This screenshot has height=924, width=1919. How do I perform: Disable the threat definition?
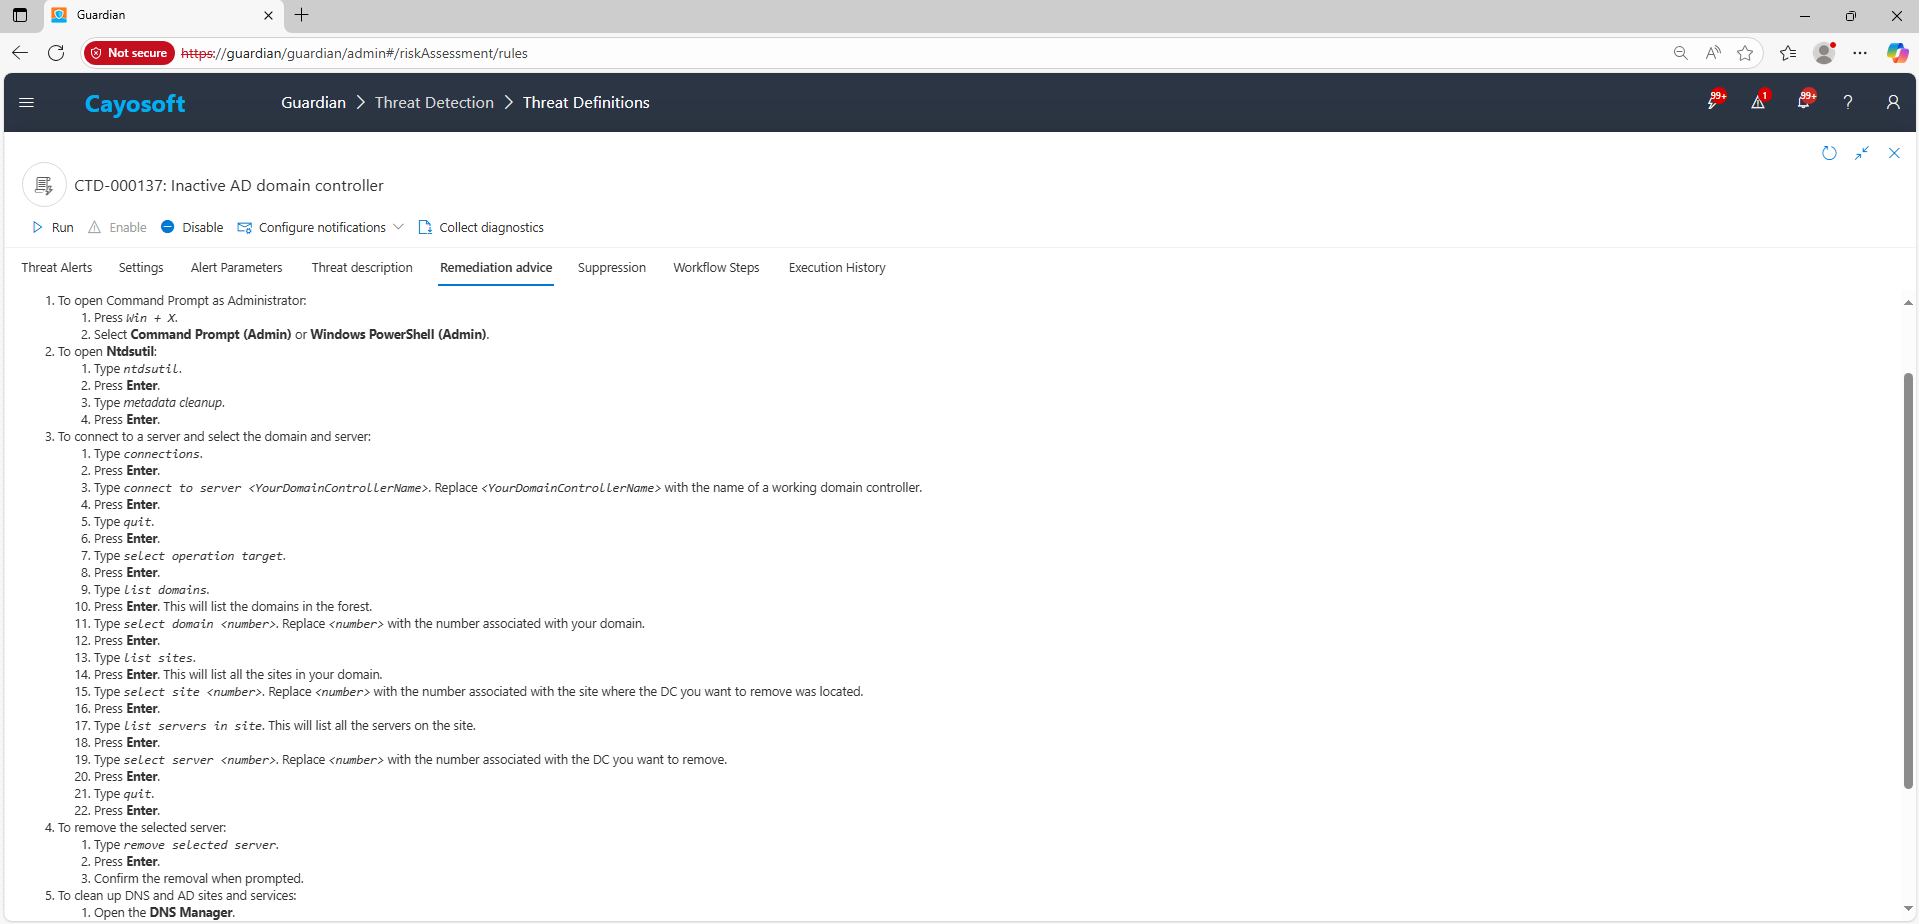(192, 228)
